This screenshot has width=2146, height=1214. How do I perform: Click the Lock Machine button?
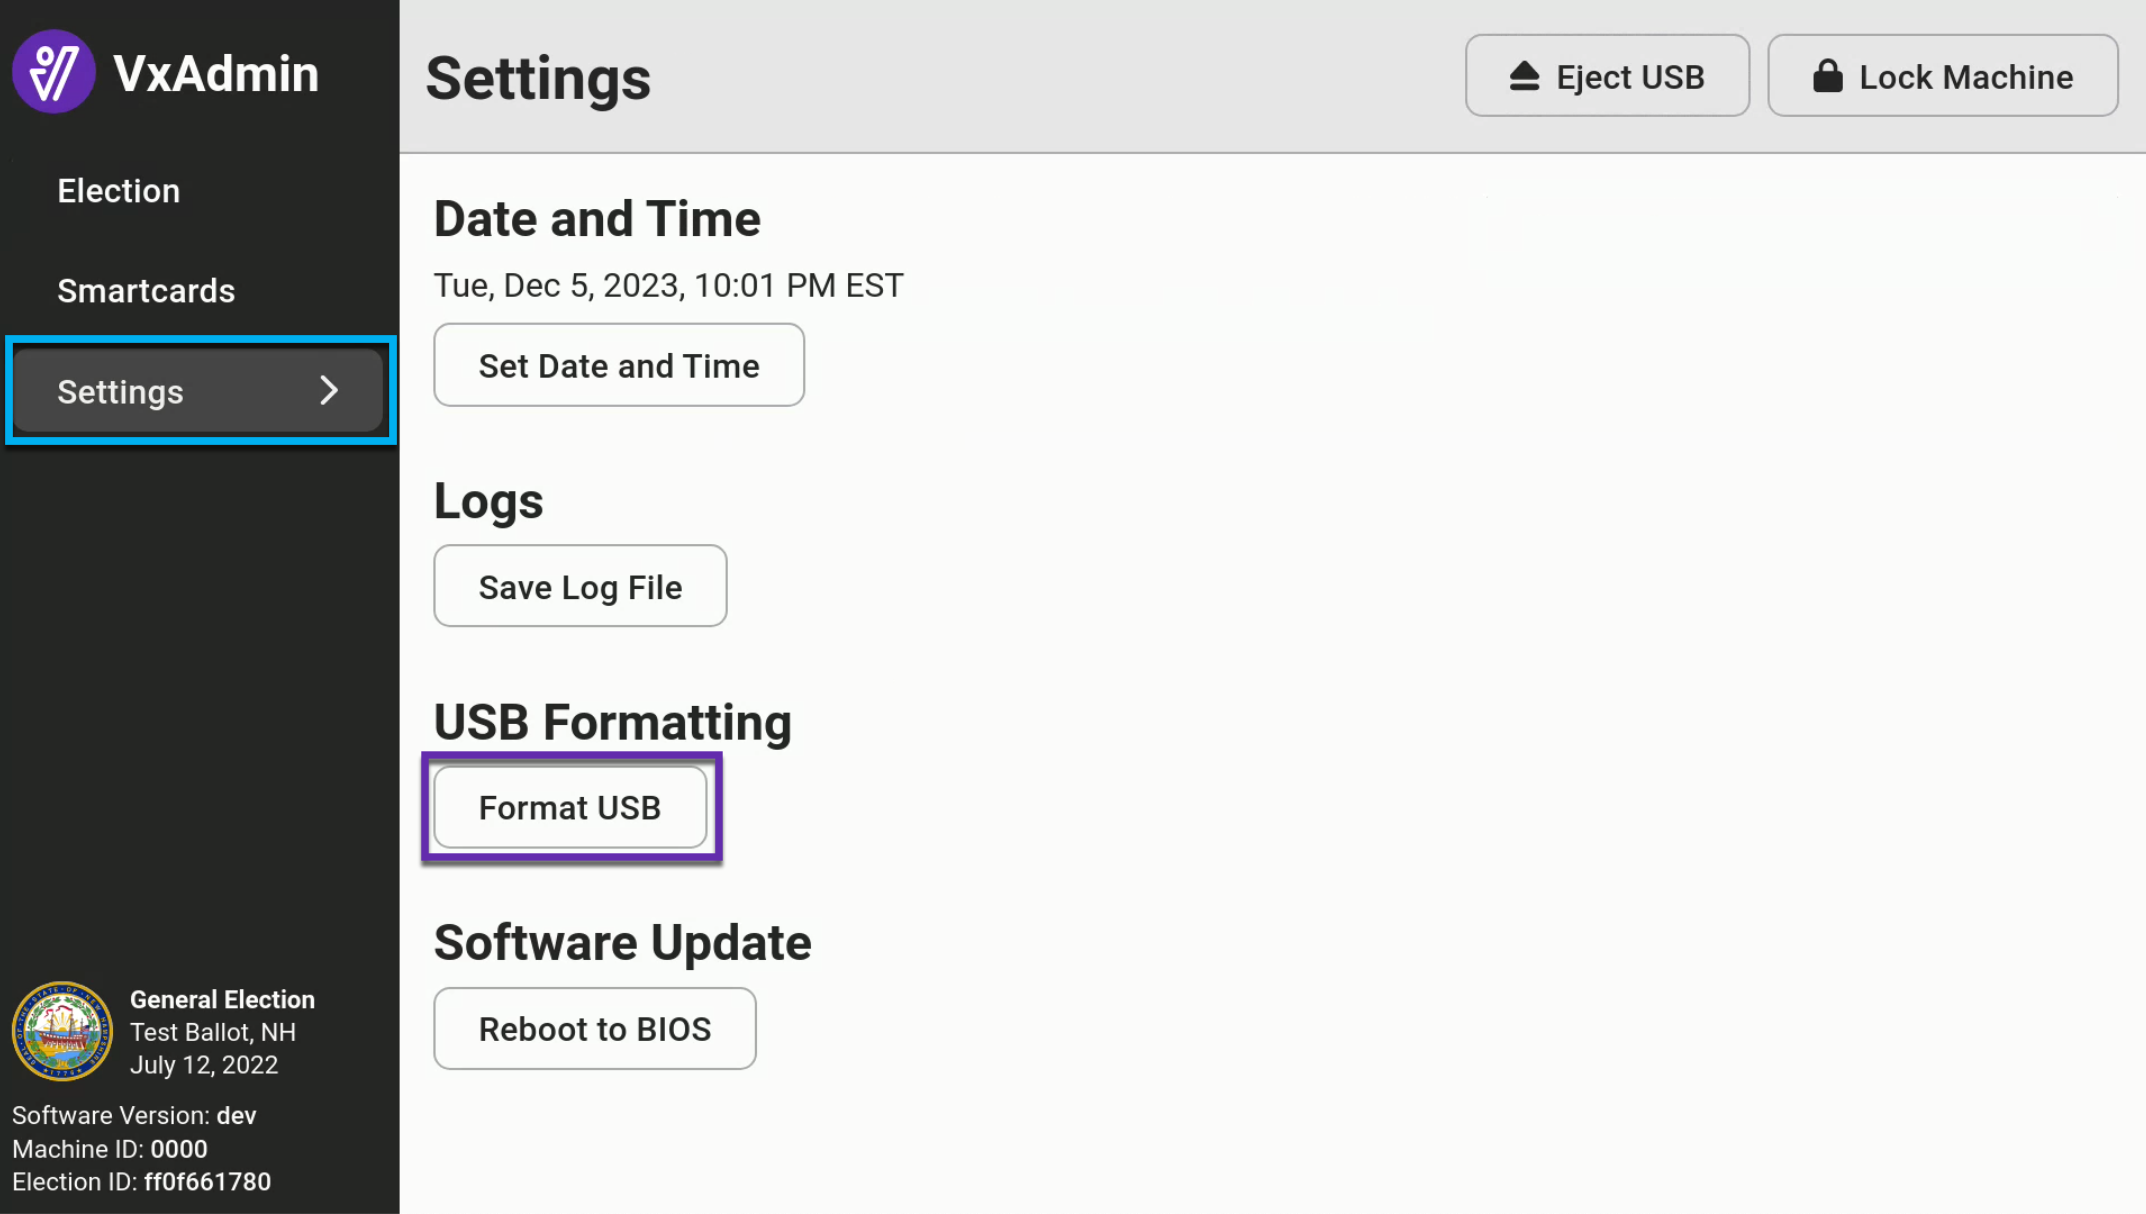1942,76
